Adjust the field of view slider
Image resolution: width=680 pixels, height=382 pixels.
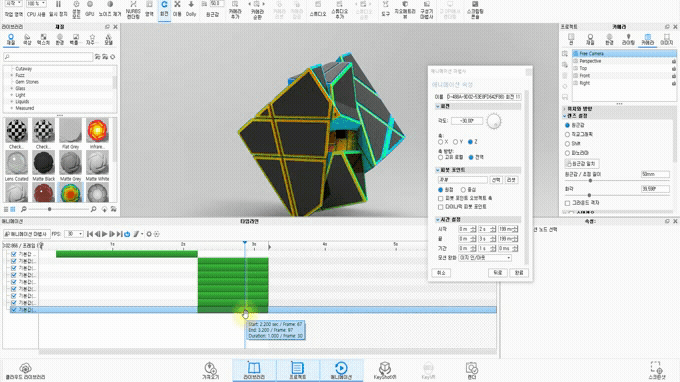pos(589,195)
